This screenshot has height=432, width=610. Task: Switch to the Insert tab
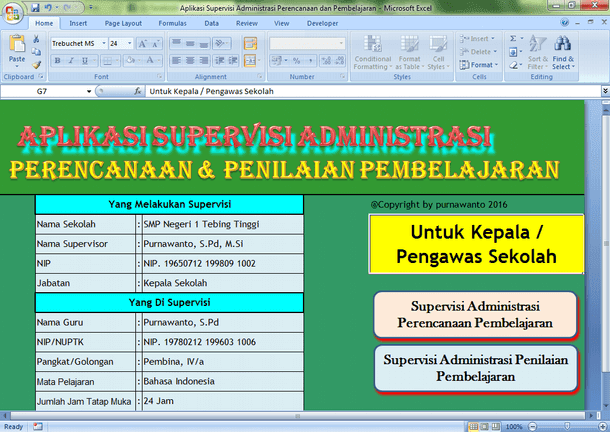[78, 23]
